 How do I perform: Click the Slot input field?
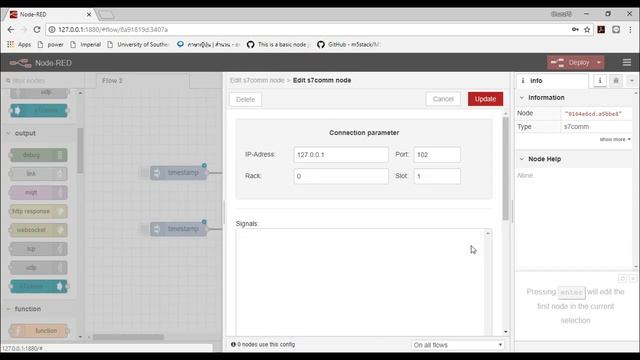[437, 176]
